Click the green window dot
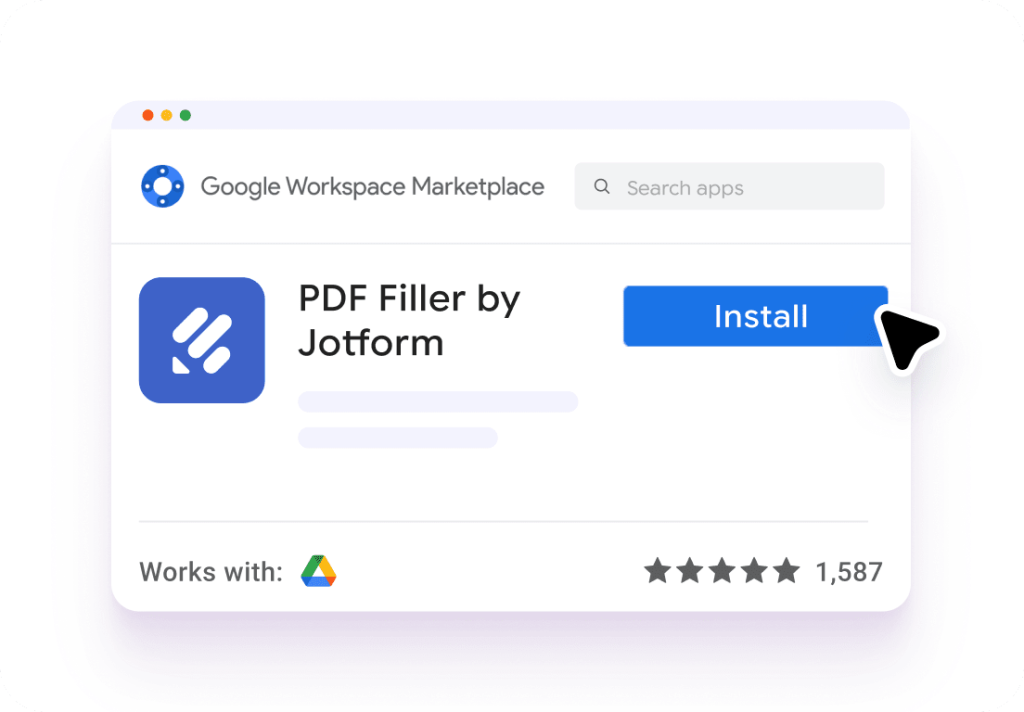The width and height of the screenshot is (1024, 712). point(183,115)
